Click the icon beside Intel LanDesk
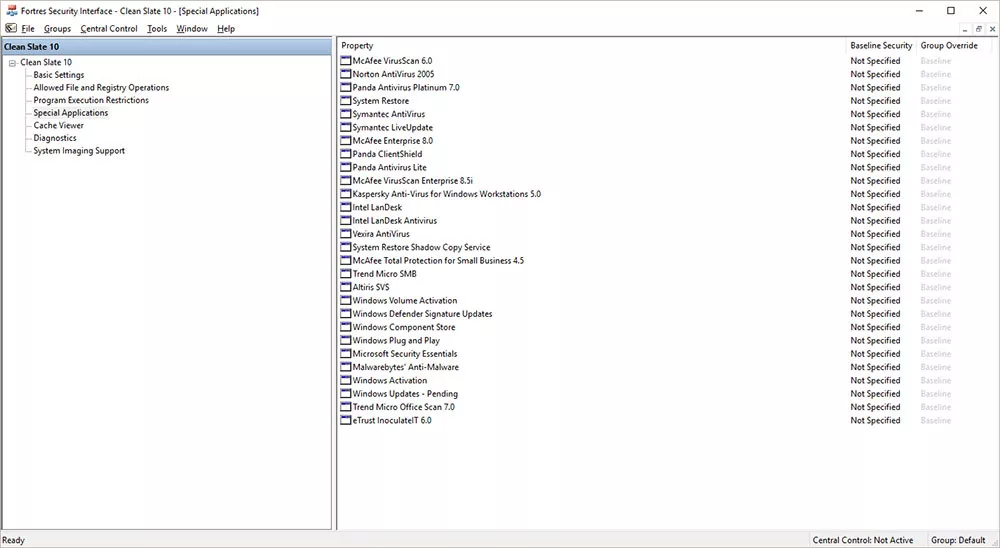Screen dimensions: 1000x548 [x=346, y=207]
